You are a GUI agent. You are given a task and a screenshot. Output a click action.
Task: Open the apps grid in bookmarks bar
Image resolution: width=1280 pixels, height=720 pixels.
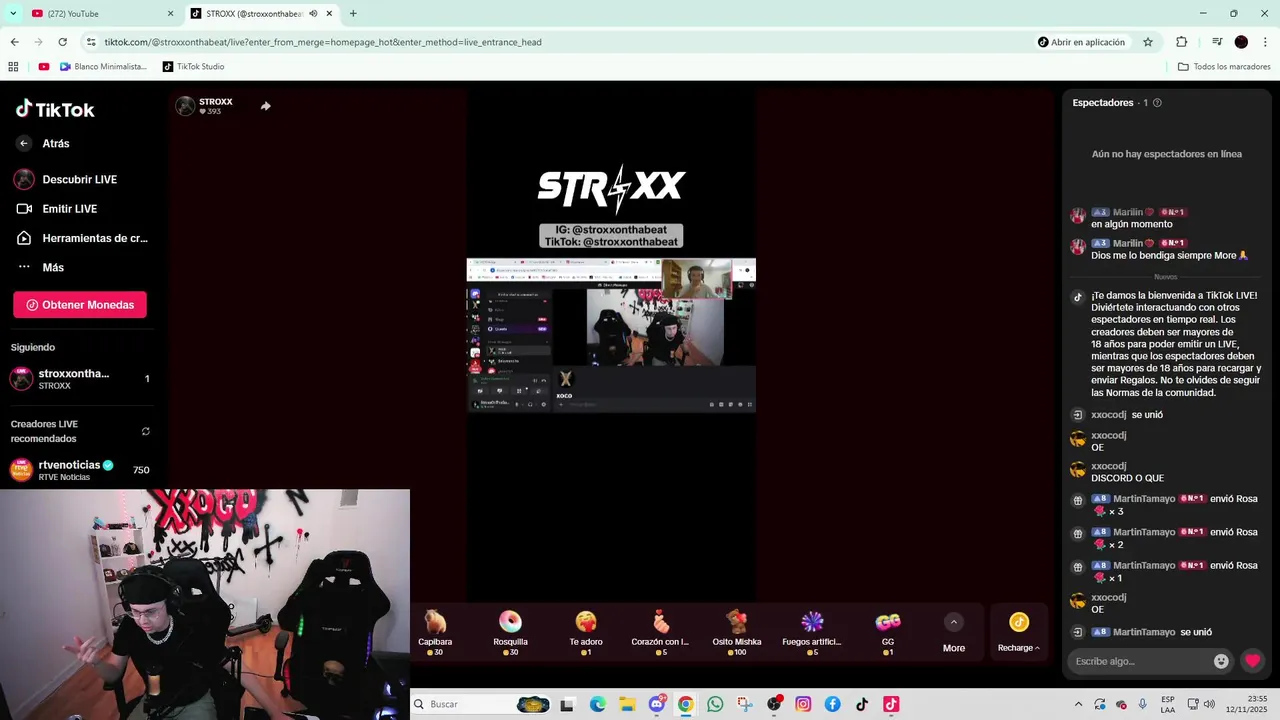tap(13, 67)
